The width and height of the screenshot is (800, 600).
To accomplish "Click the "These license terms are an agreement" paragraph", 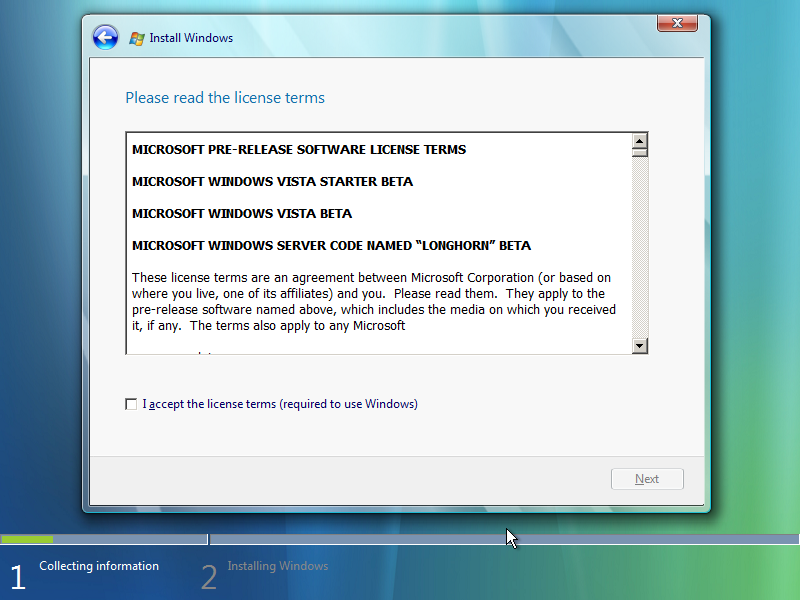I will coord(374,302).
